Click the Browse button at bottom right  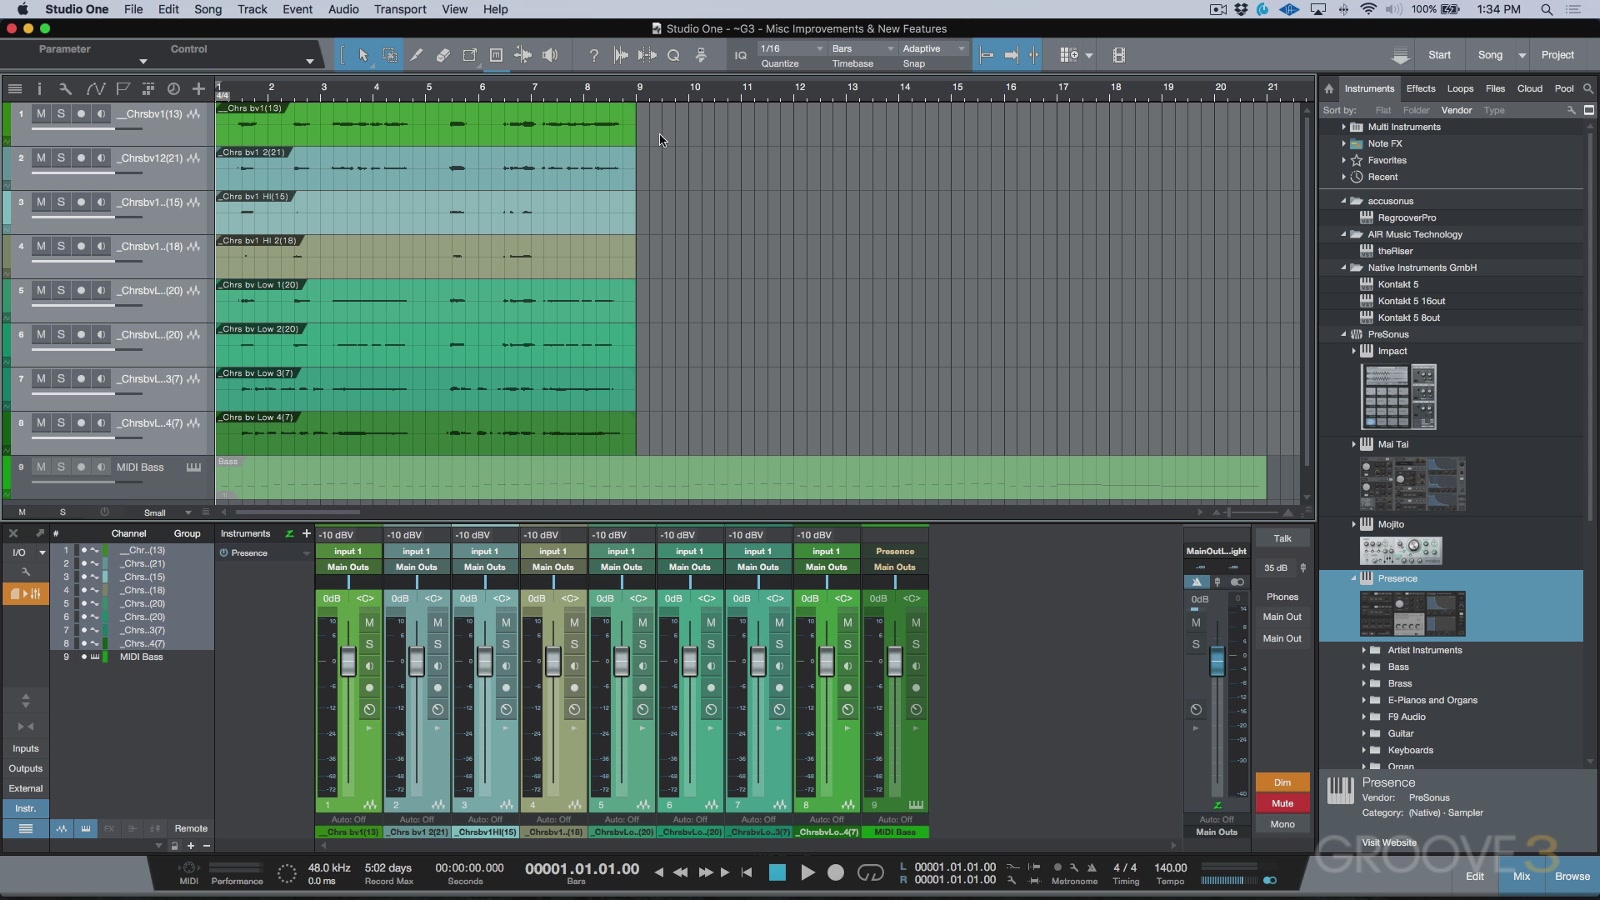(x=1572, y=876)
